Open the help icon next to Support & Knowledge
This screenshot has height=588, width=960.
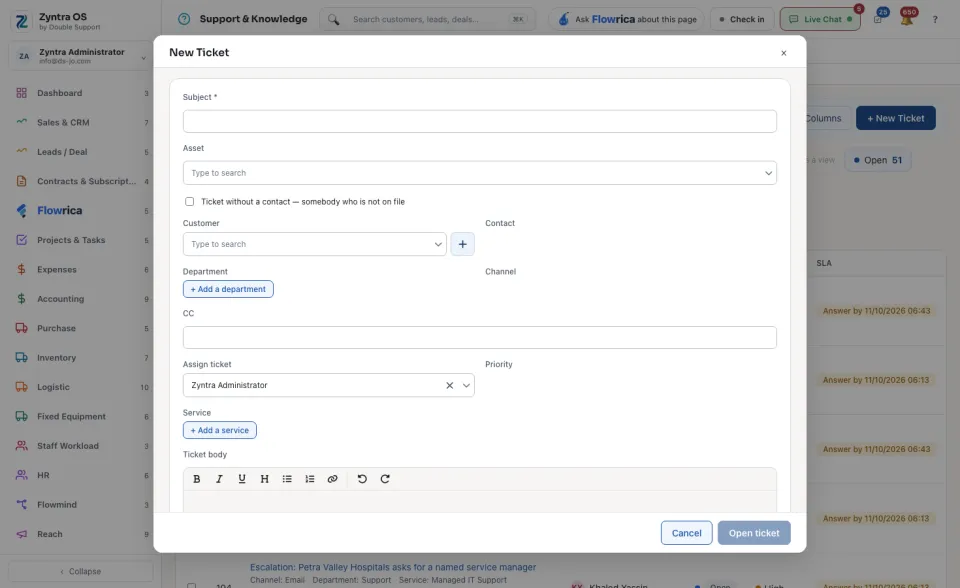(x=184, y=19)
